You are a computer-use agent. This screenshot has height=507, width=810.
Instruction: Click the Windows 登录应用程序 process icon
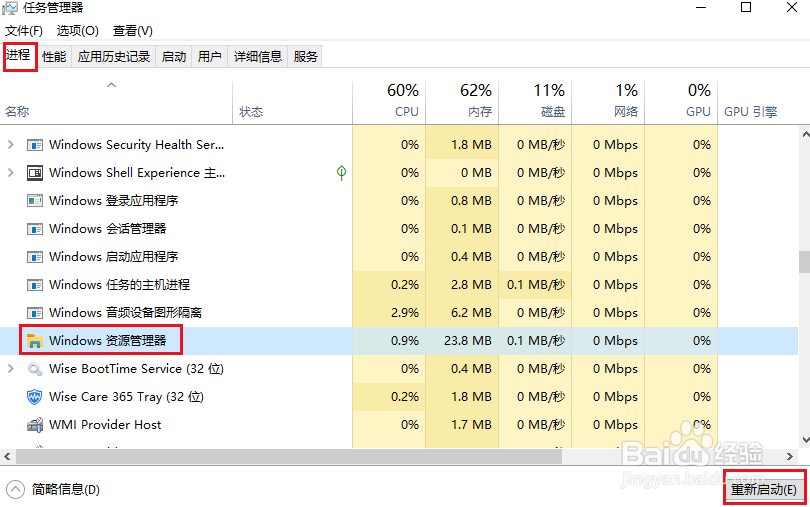(35, 201)
